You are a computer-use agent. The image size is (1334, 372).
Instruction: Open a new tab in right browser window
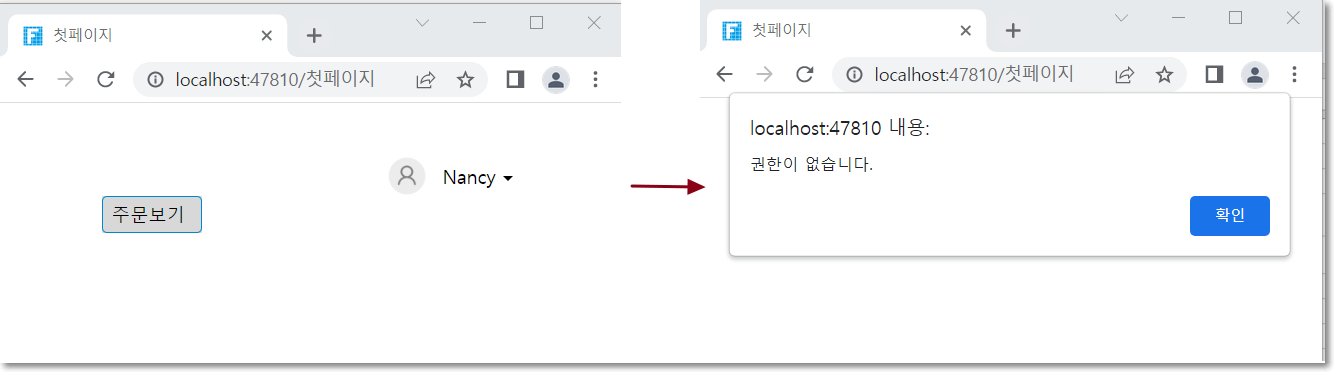tap(1013, 30)
